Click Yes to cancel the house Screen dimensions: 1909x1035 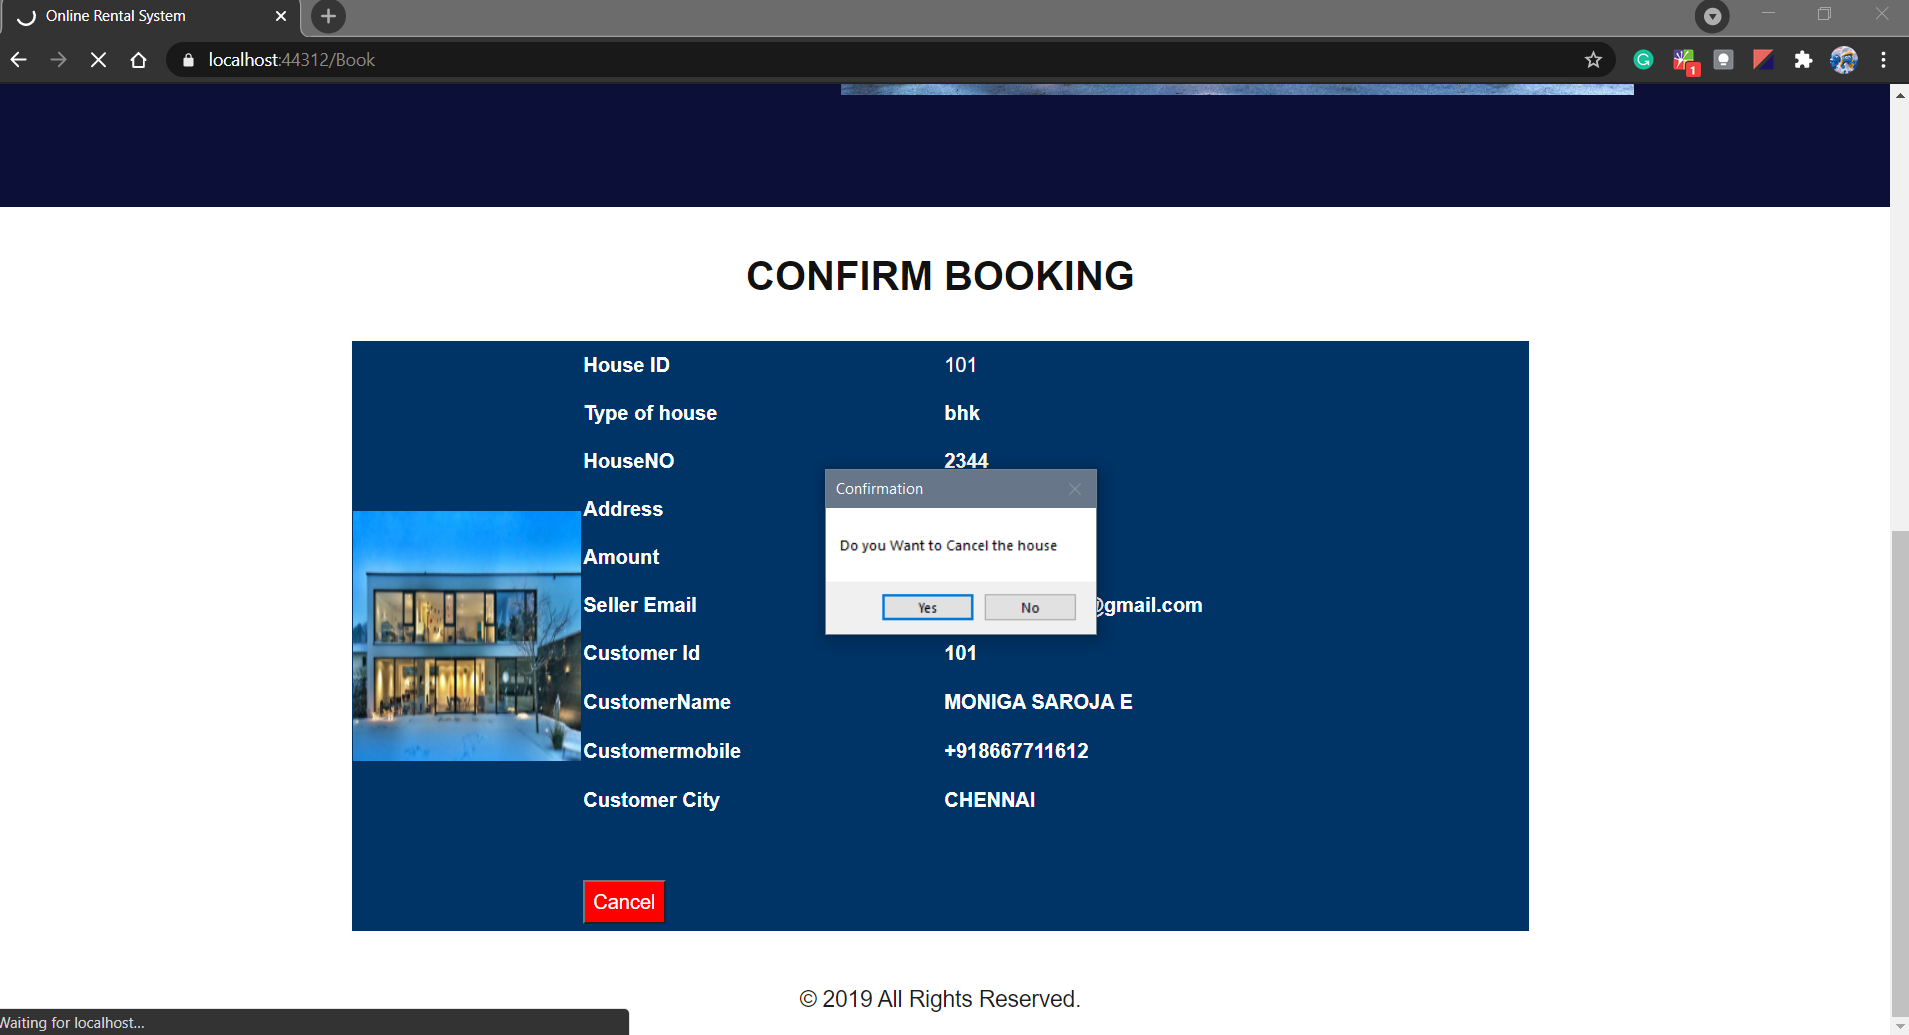tap(926, 607)
